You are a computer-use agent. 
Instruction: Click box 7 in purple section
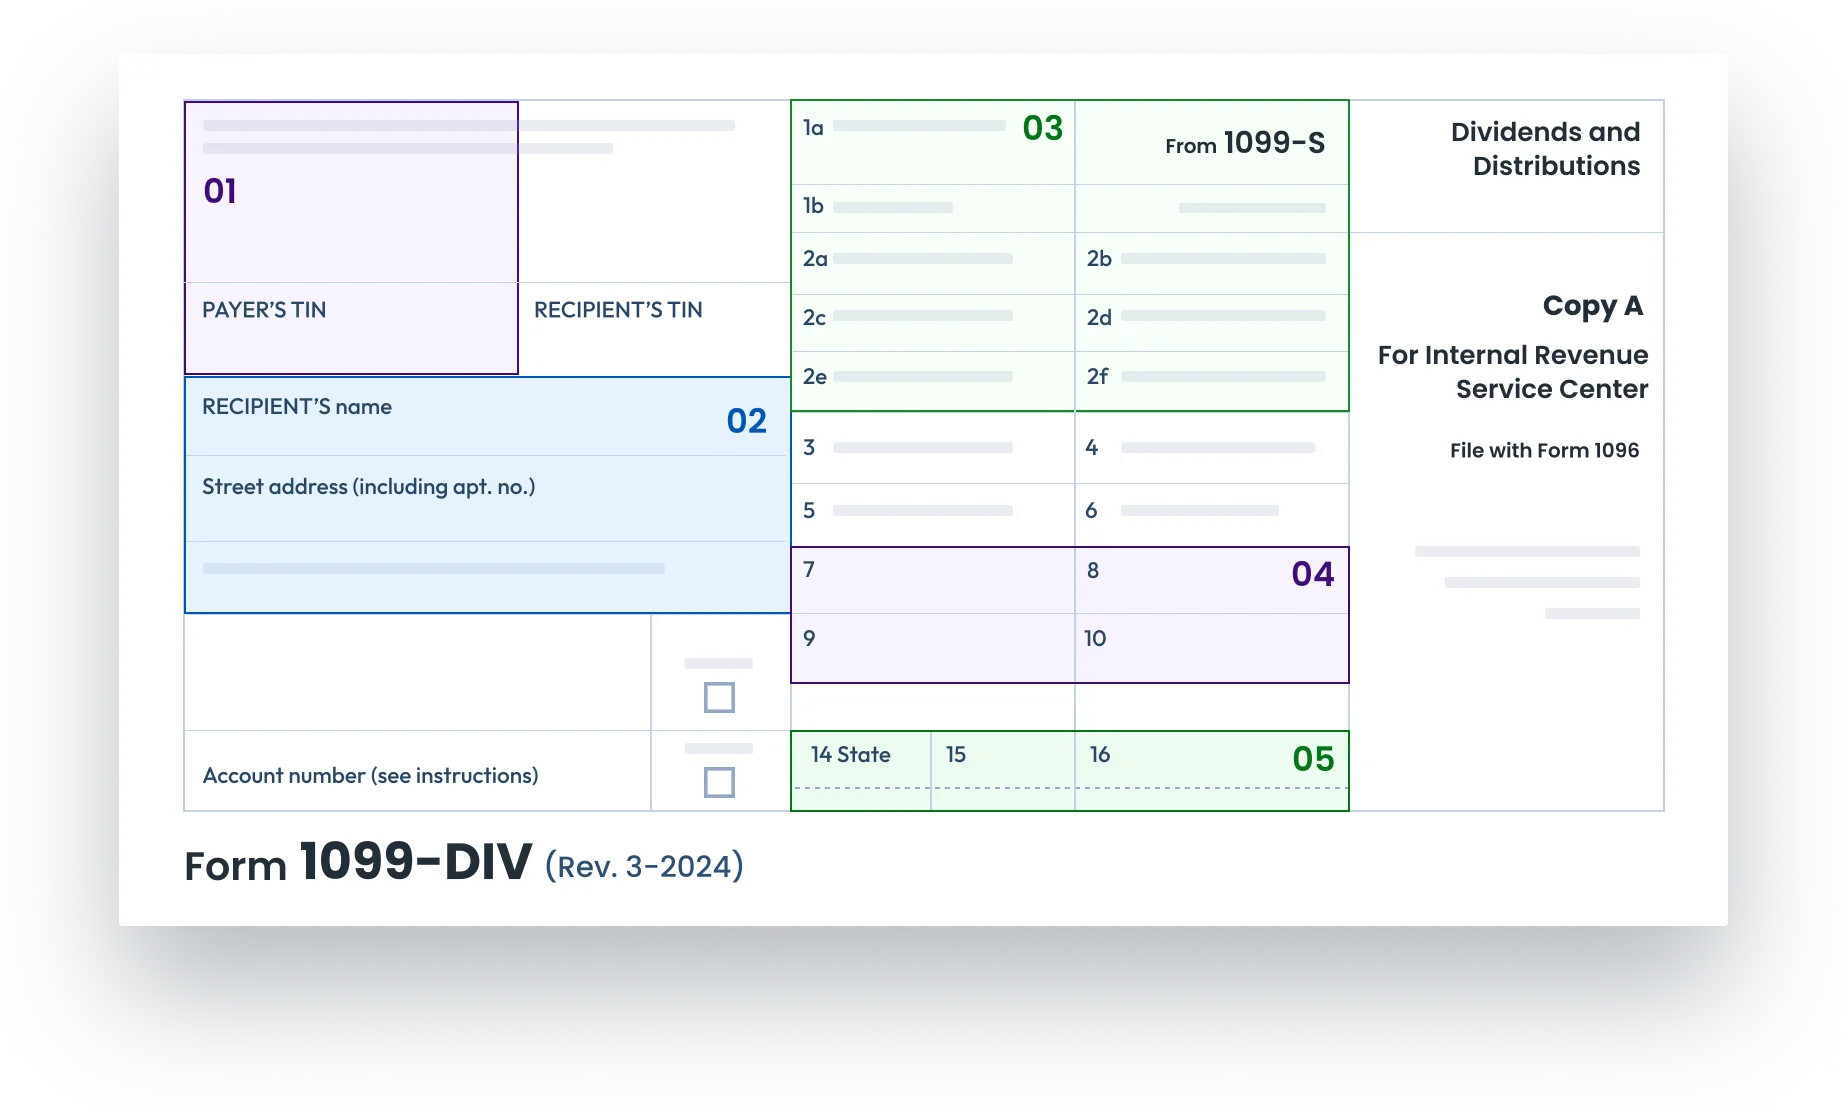tap(932, 580)
